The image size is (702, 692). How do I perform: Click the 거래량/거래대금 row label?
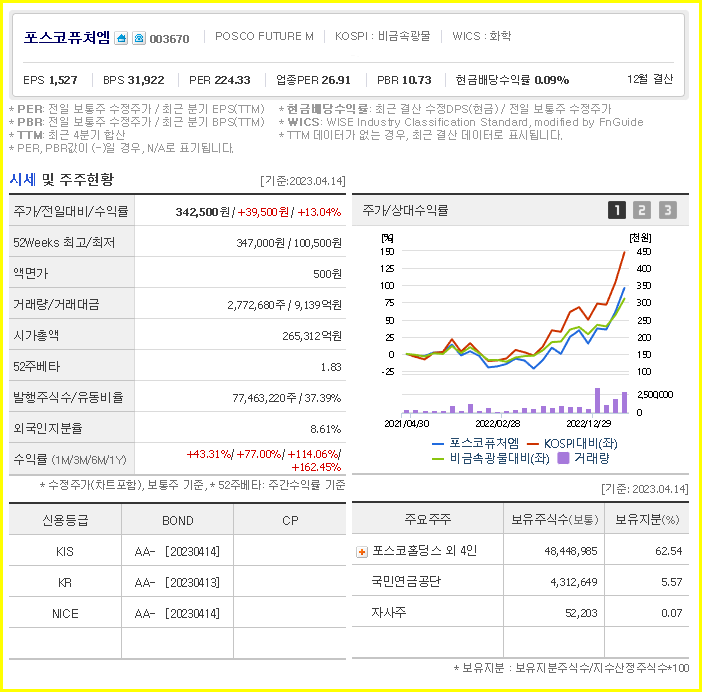[56, 304]
